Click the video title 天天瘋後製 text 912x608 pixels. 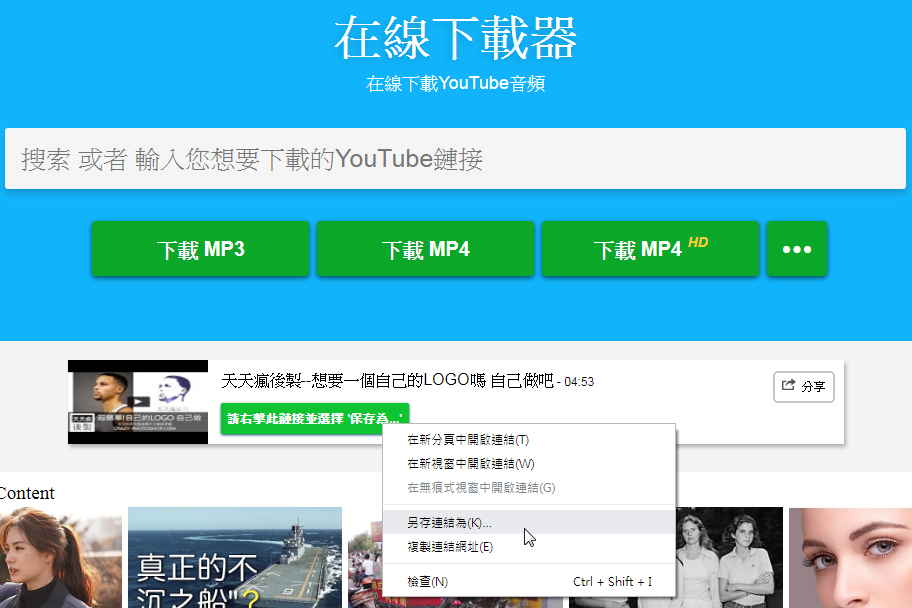coord(387,381)
